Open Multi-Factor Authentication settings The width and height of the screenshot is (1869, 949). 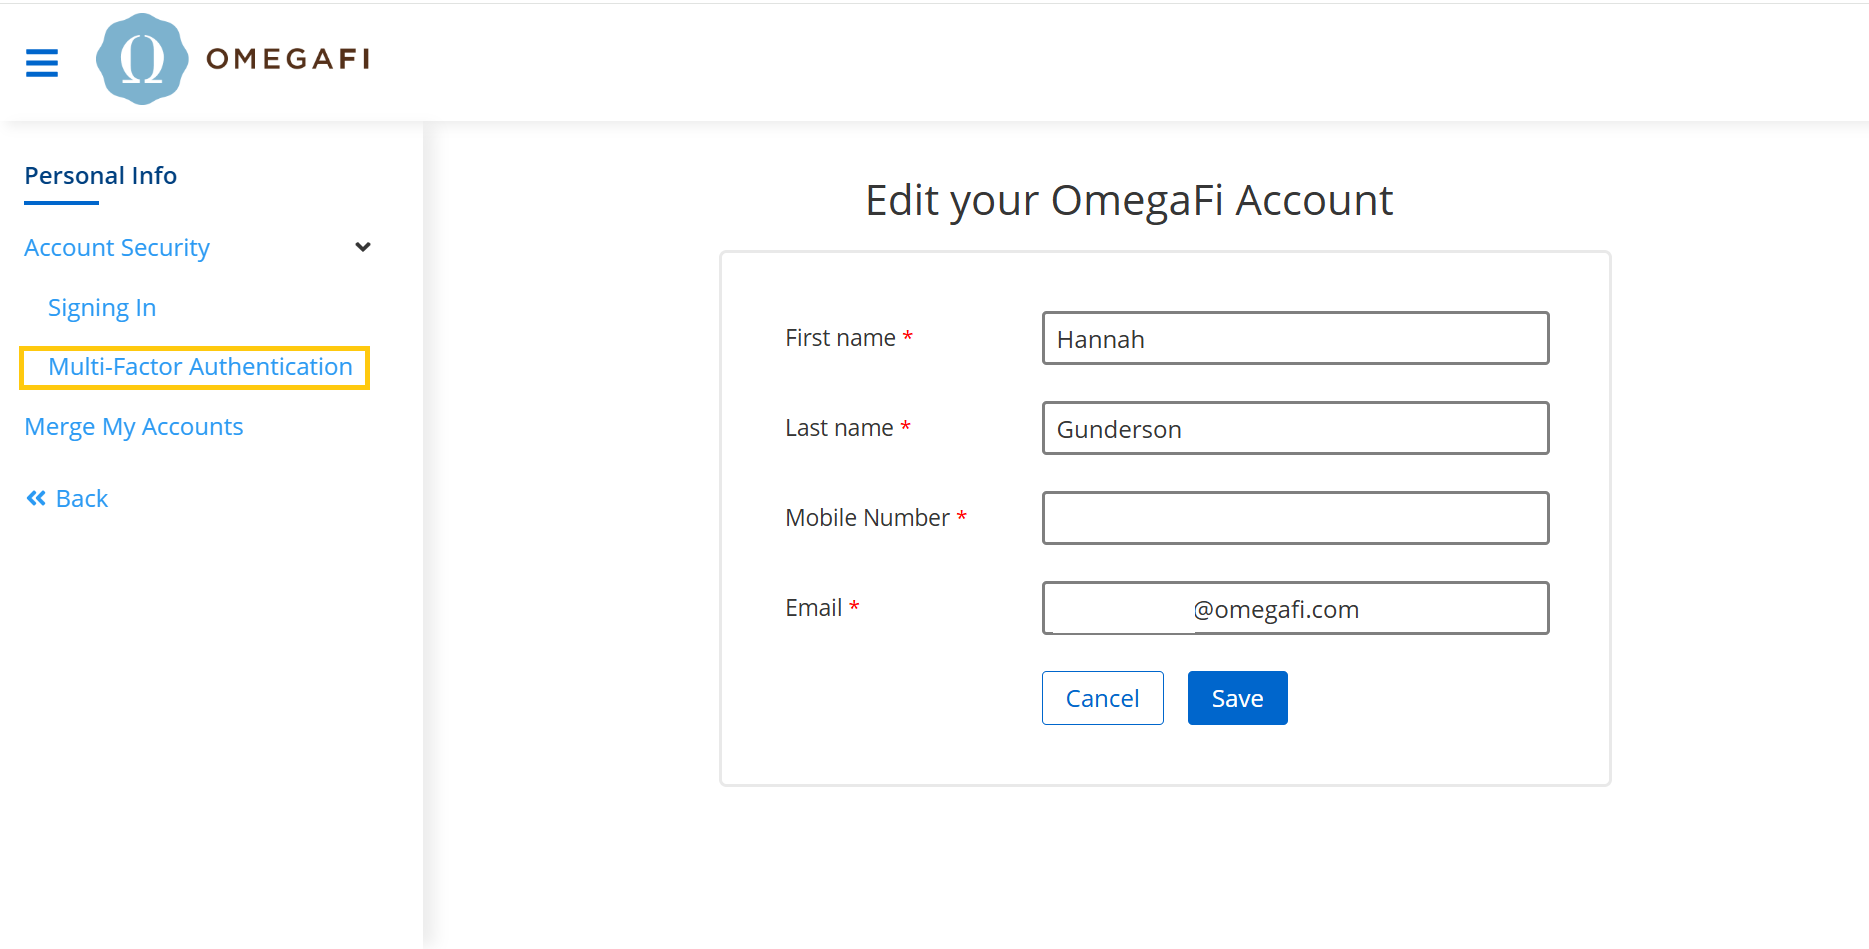(x=200, y=367)
